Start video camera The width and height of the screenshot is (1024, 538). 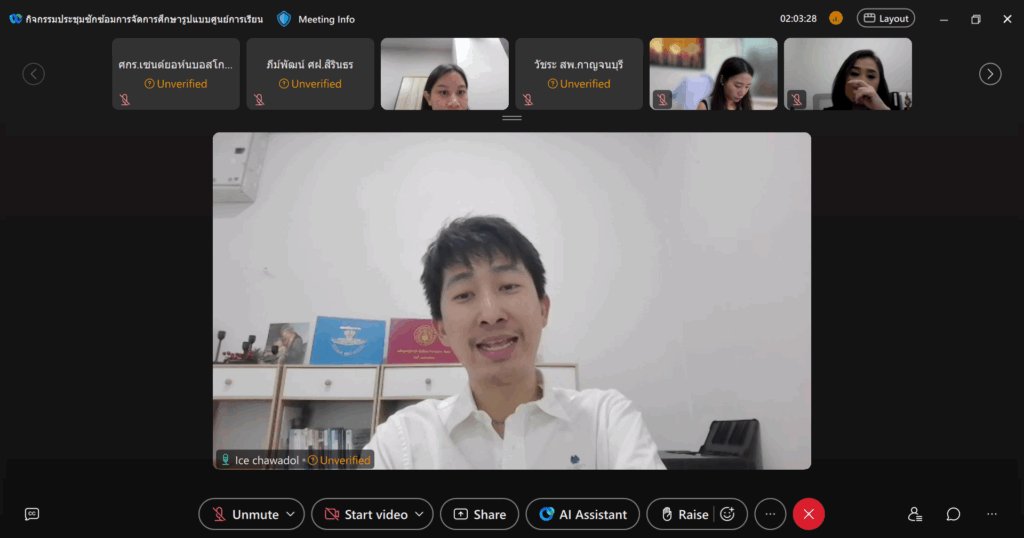(364, 514)
